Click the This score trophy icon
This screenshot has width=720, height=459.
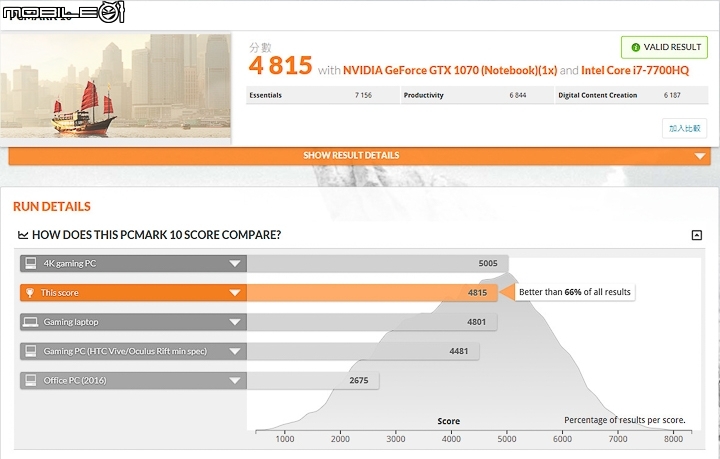pos(30,293)
